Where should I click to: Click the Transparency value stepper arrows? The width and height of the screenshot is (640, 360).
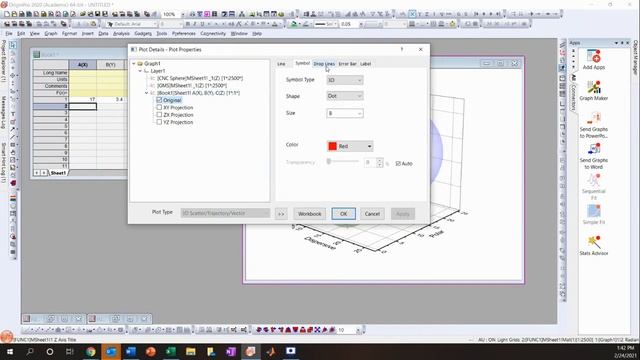(x=380, y=163)
